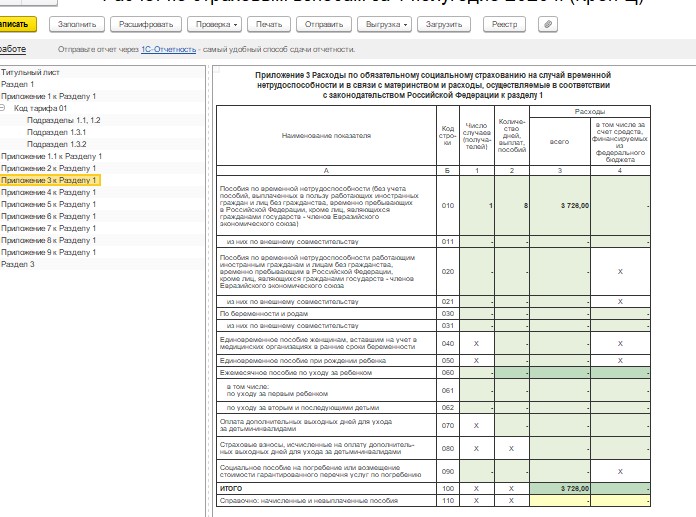Select Подраздел 1.3.2 tree item
The width and height of the screenshot is (696, 517).
pos(56,144)
